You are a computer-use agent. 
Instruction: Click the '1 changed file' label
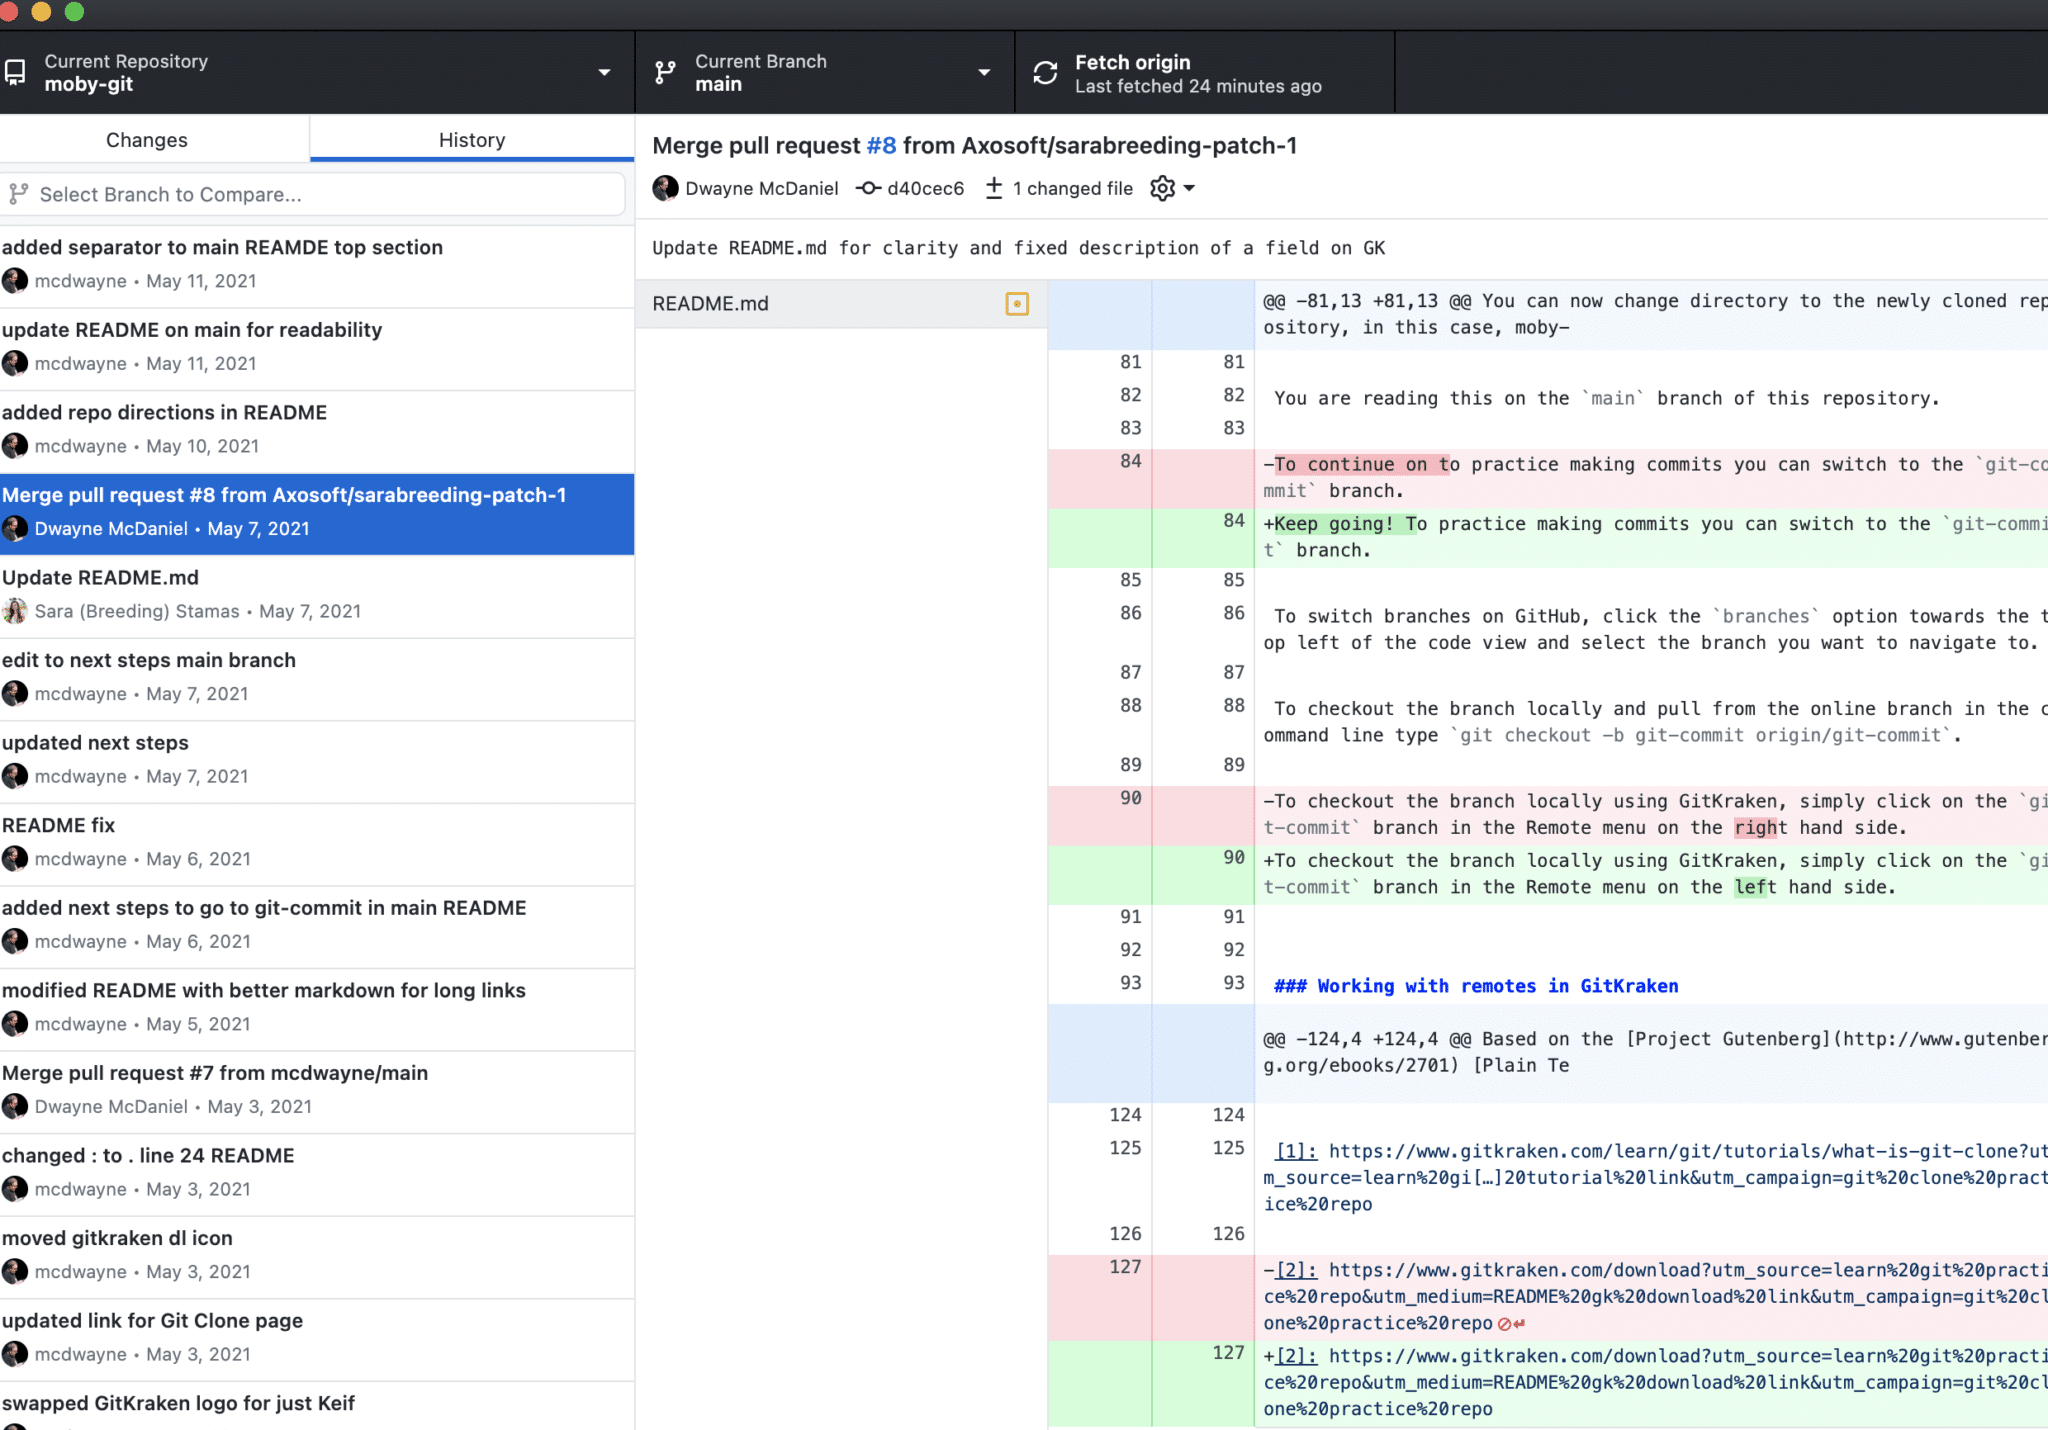(1073, 188)
